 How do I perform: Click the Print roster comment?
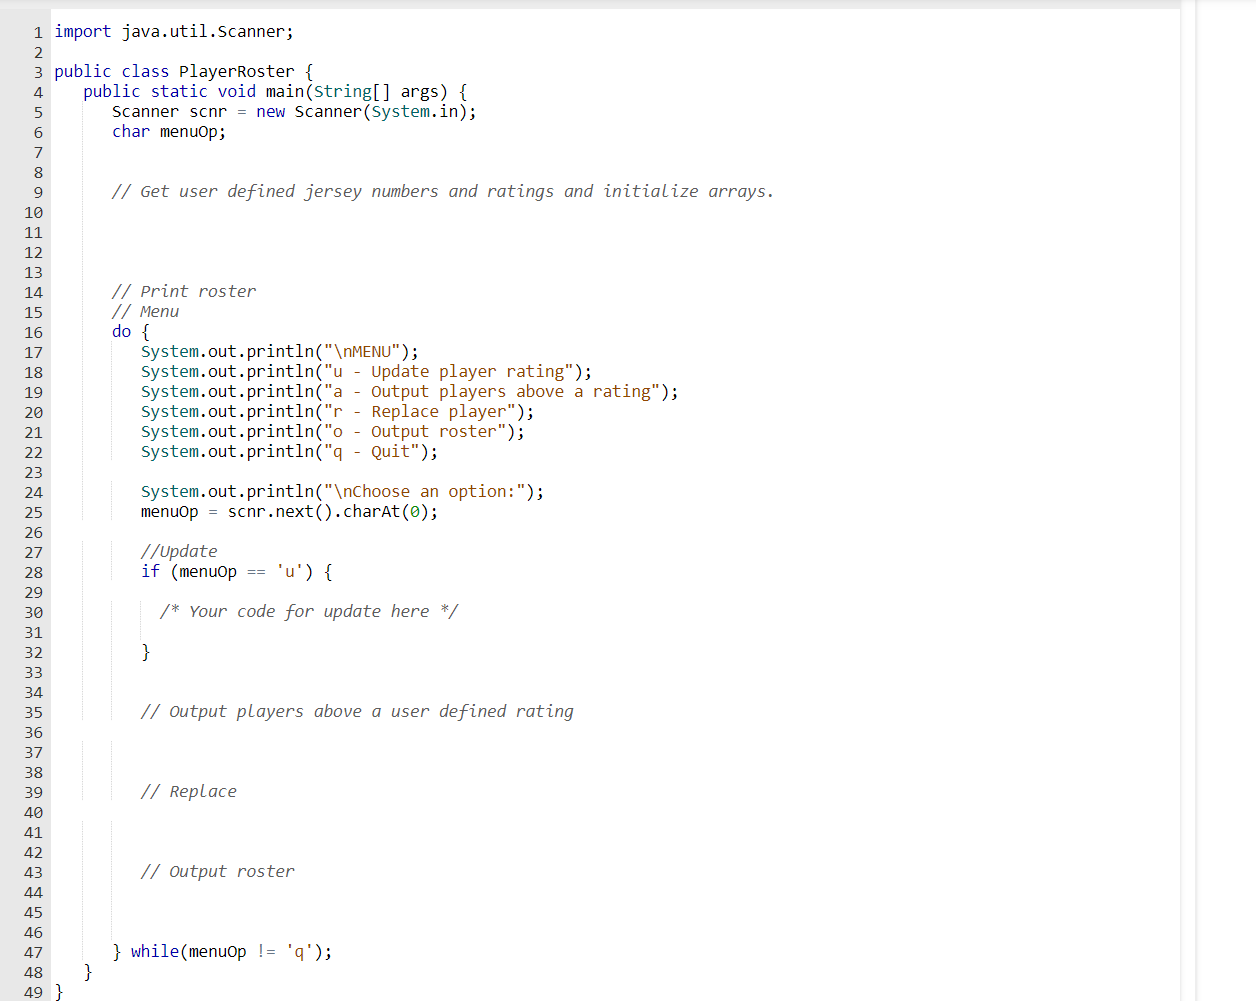183,290
